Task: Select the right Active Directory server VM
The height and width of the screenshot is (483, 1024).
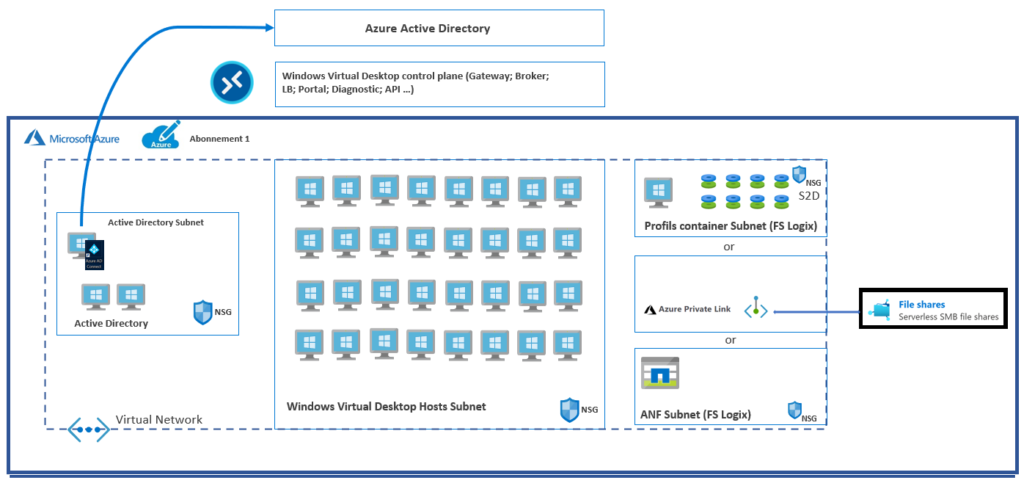Action: 131,297
